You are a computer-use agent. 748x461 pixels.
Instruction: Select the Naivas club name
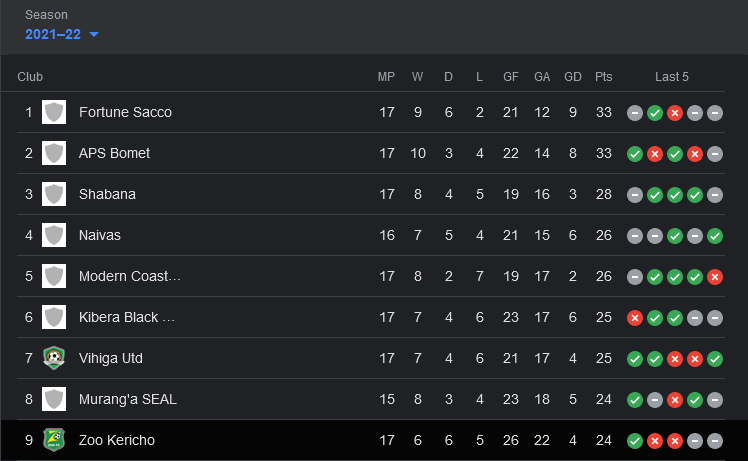click(x=100, y=235)
